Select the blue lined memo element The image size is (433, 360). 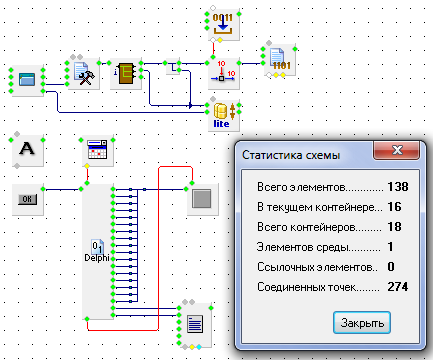point(195,325)
